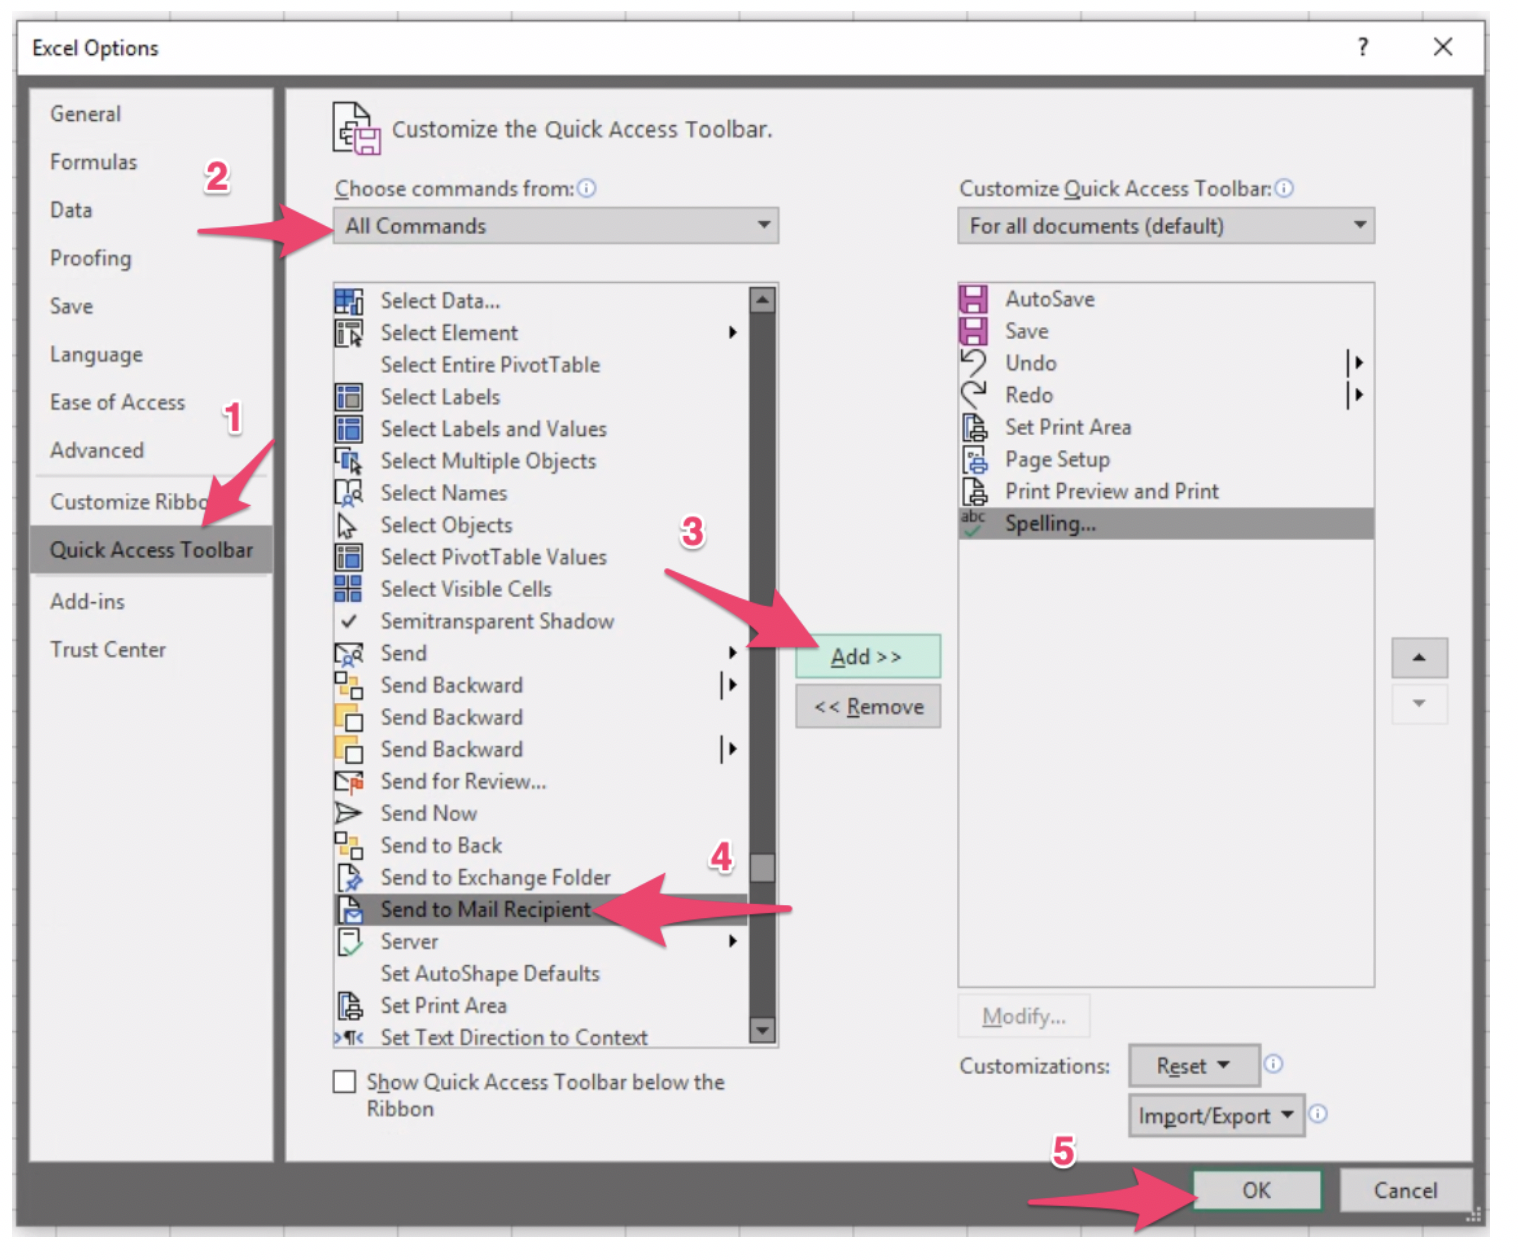
Task: Move selected command down with arrow button
Action: tap(1419, 704)
